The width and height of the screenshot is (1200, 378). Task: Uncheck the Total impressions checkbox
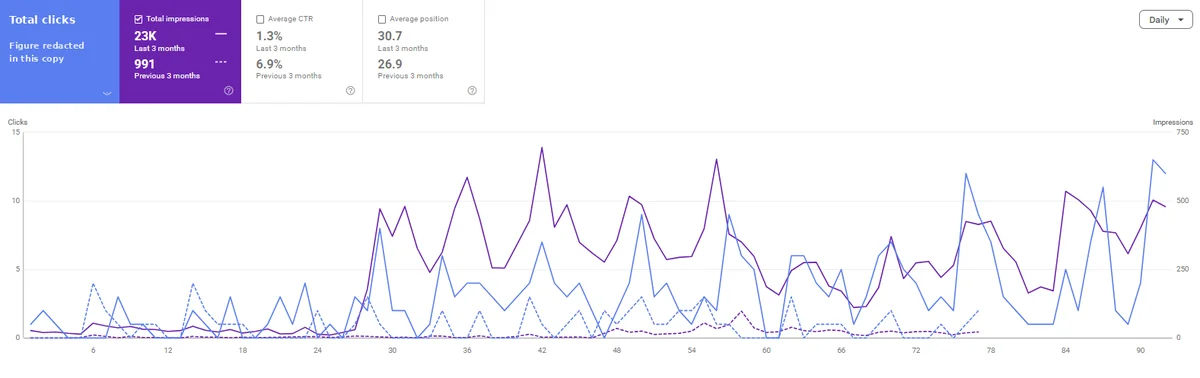139,19
